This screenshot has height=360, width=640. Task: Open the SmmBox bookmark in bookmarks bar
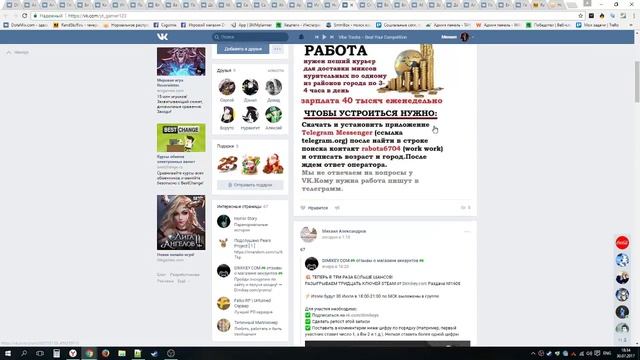tap(348, 25)
